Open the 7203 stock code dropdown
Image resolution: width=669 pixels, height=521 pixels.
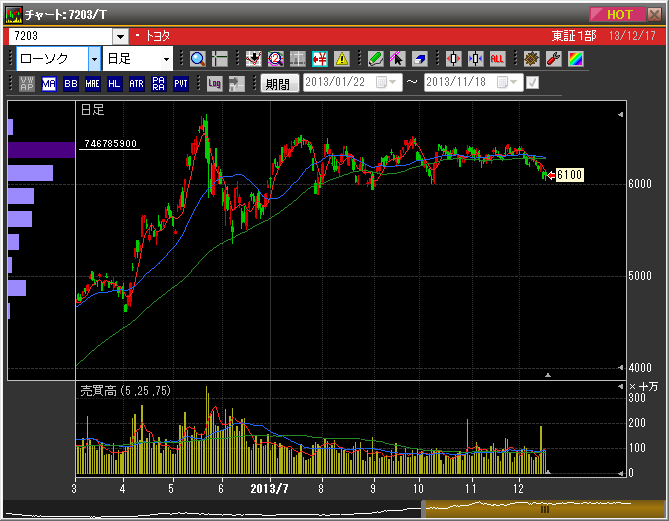tap(119, 36)
